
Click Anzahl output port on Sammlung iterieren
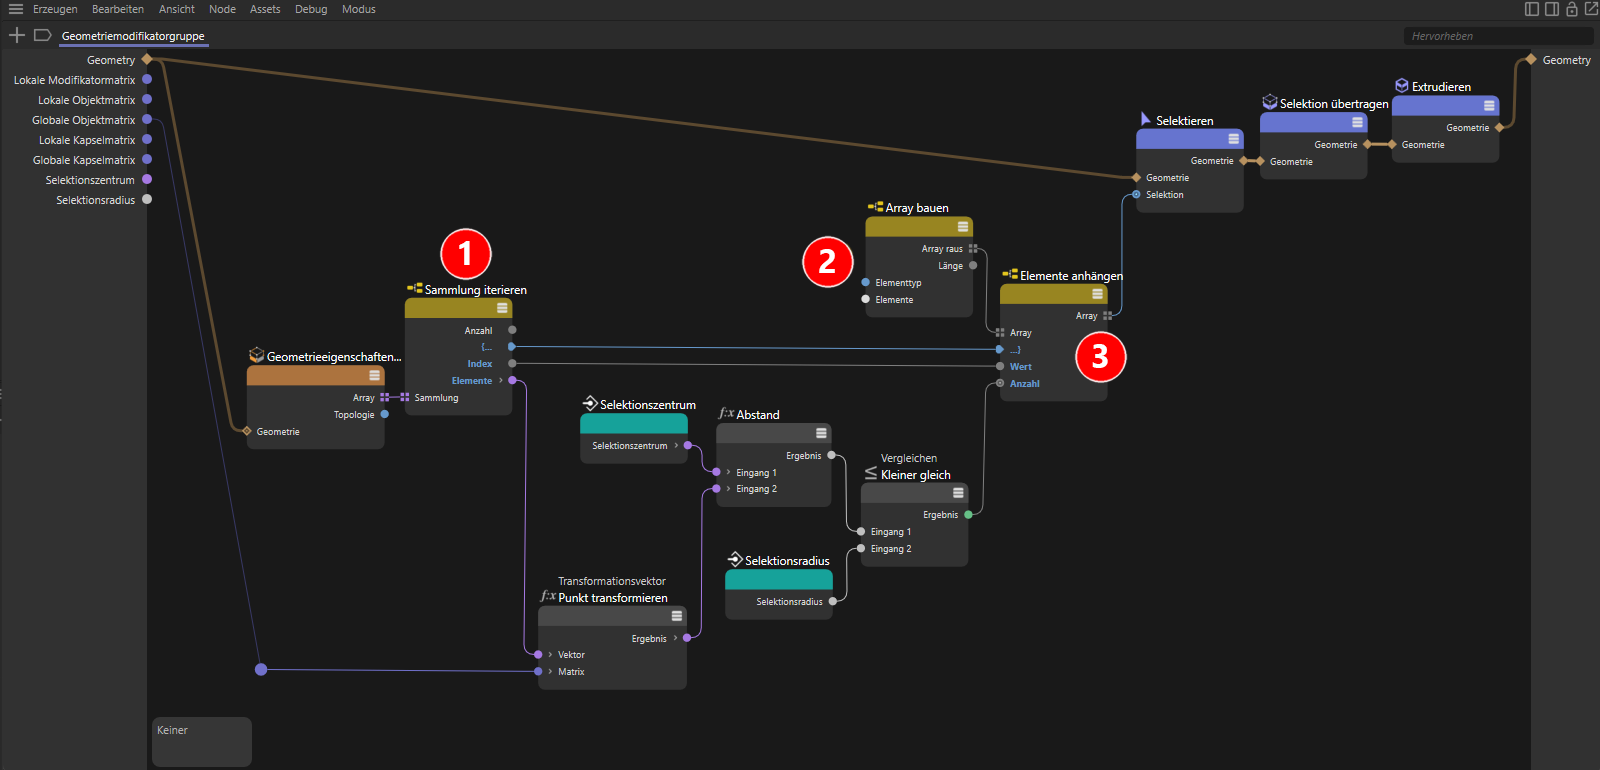[512, 330]
